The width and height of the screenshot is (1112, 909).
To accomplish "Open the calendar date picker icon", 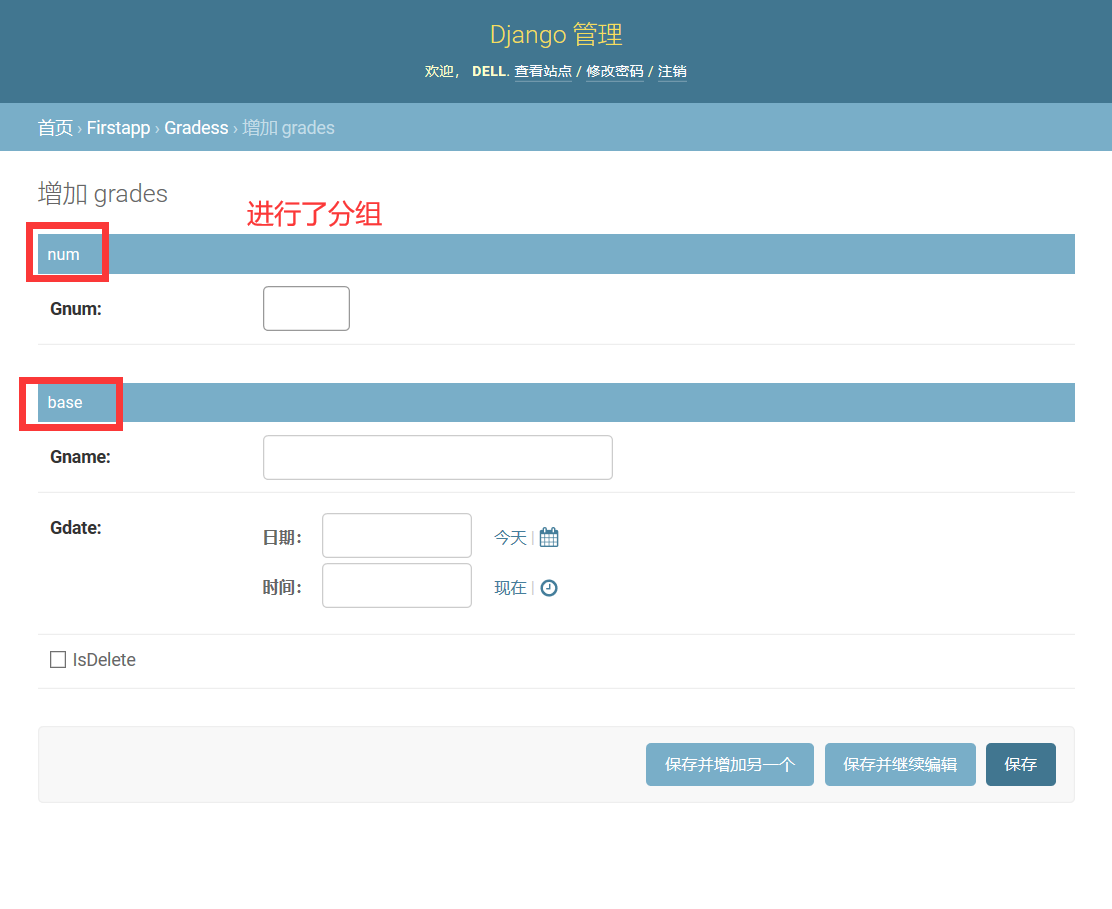I will 549,537.
